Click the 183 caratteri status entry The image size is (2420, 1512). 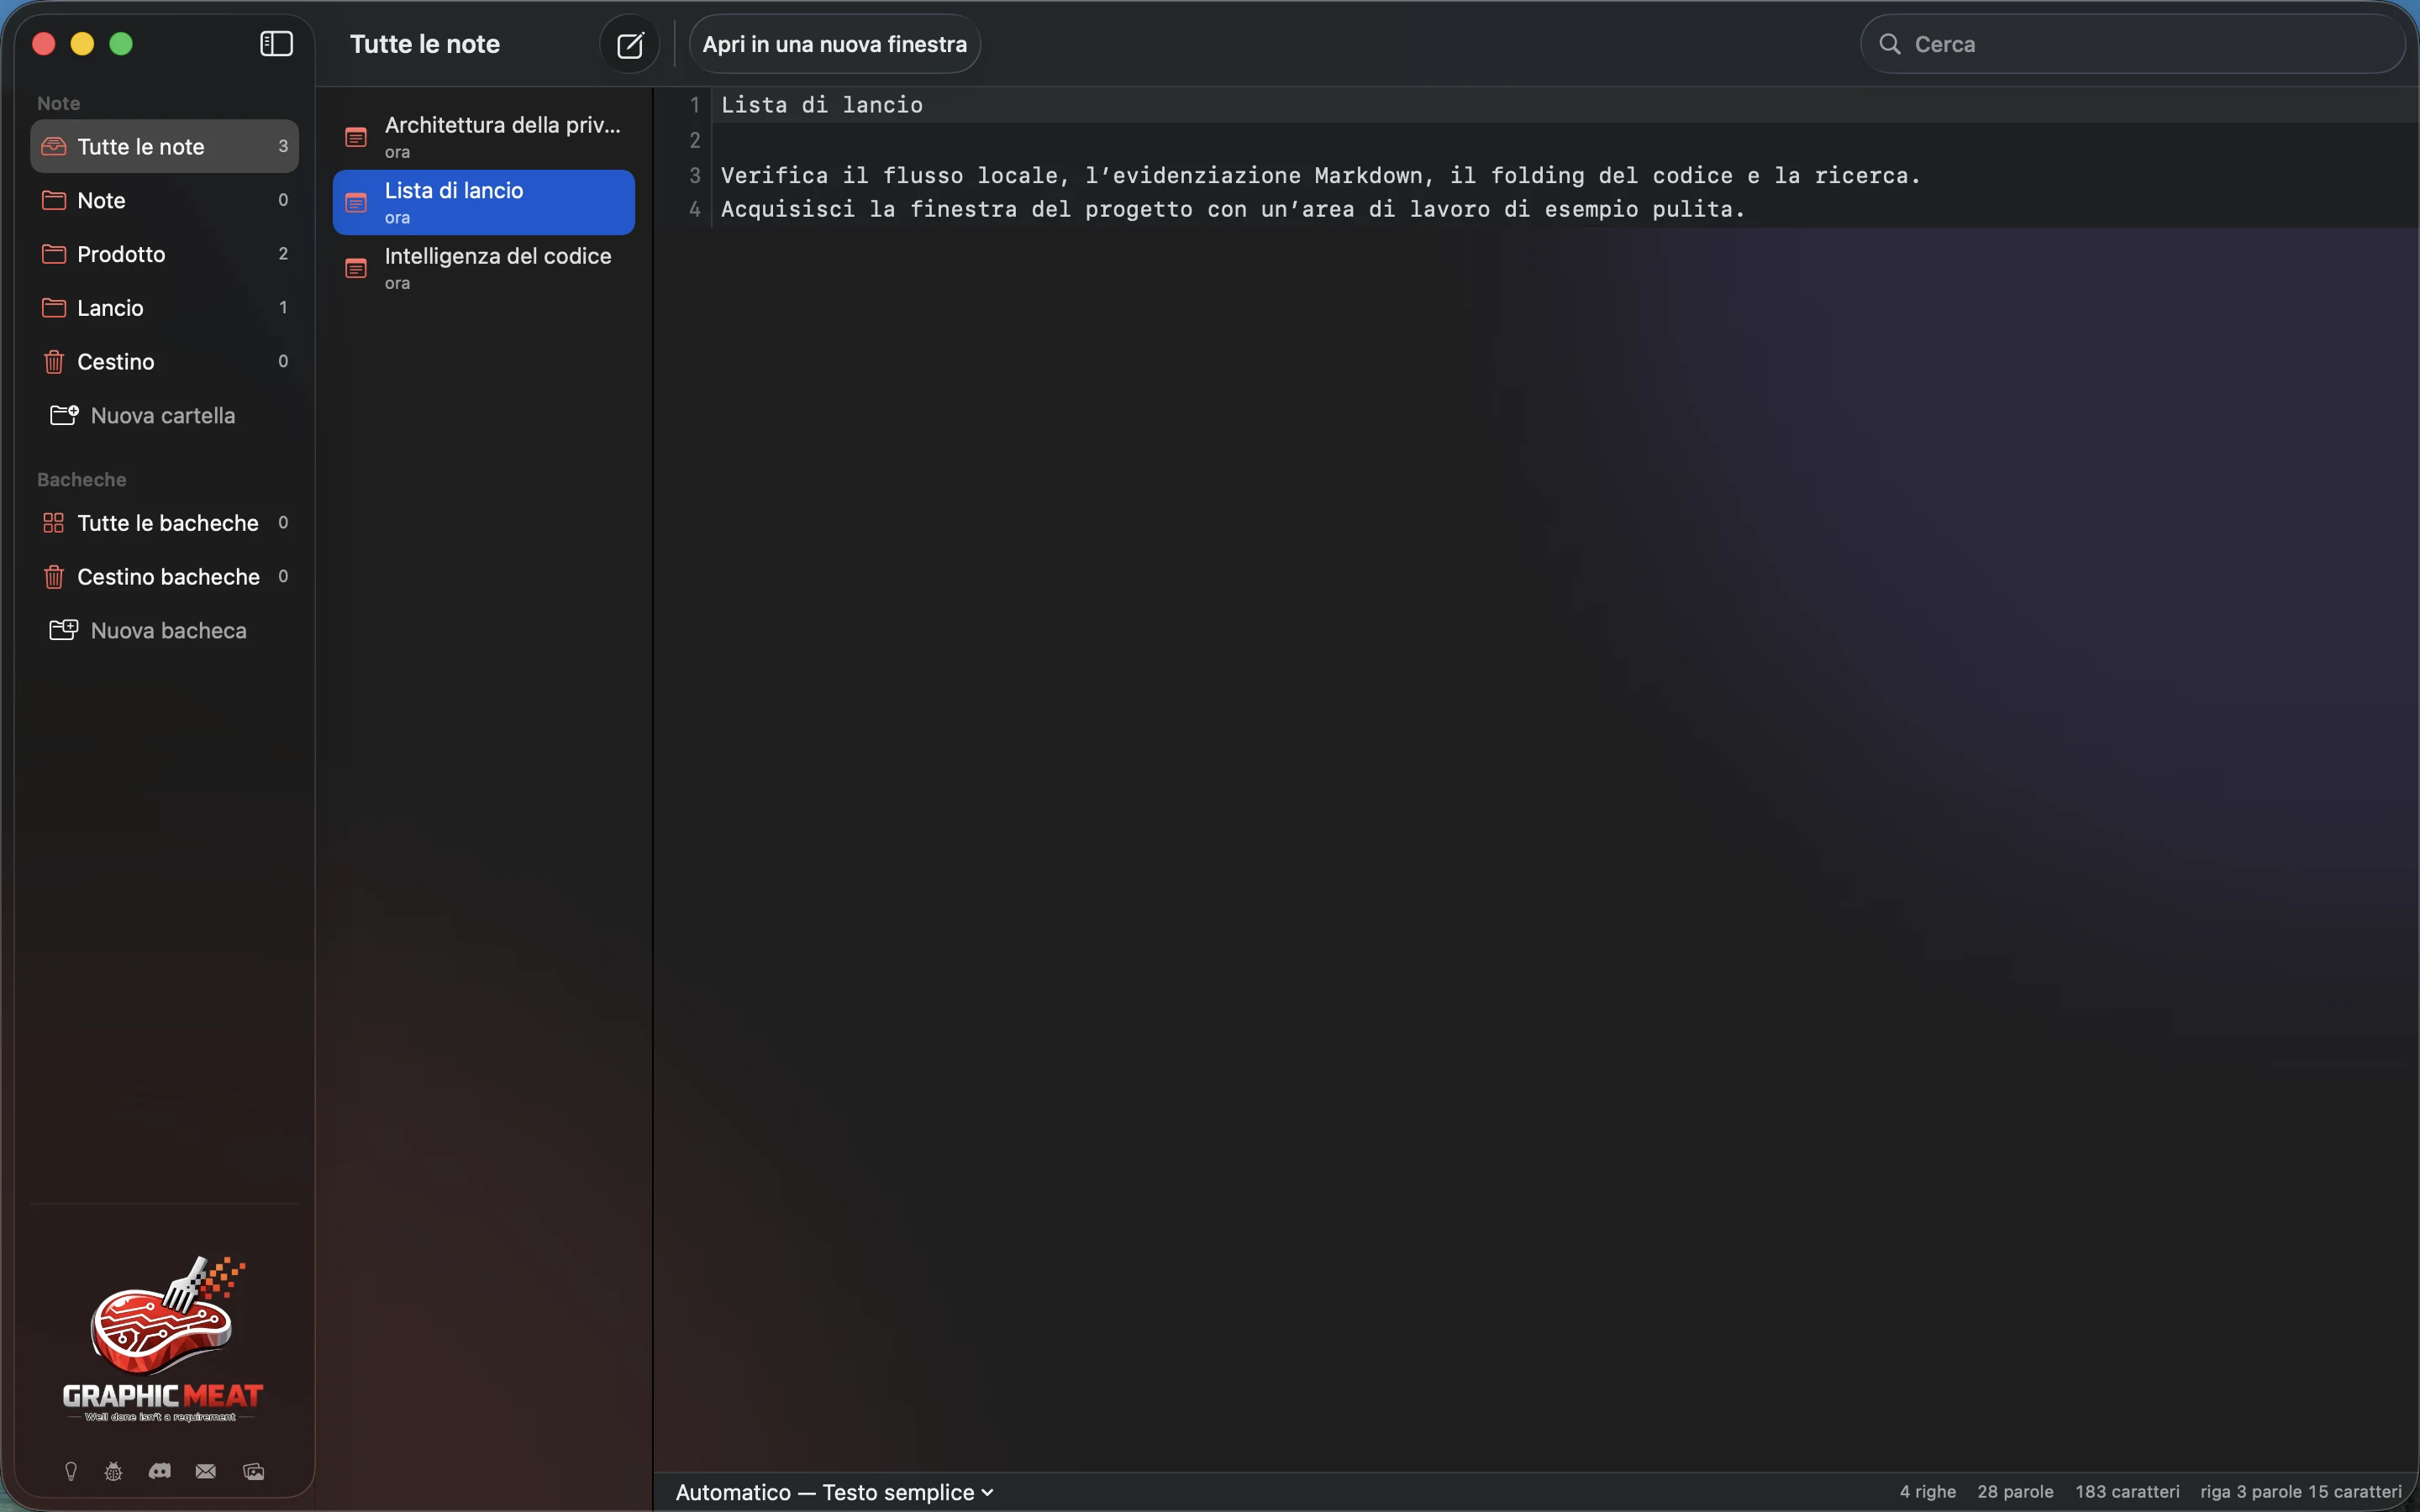[x=2127, y=1492]
